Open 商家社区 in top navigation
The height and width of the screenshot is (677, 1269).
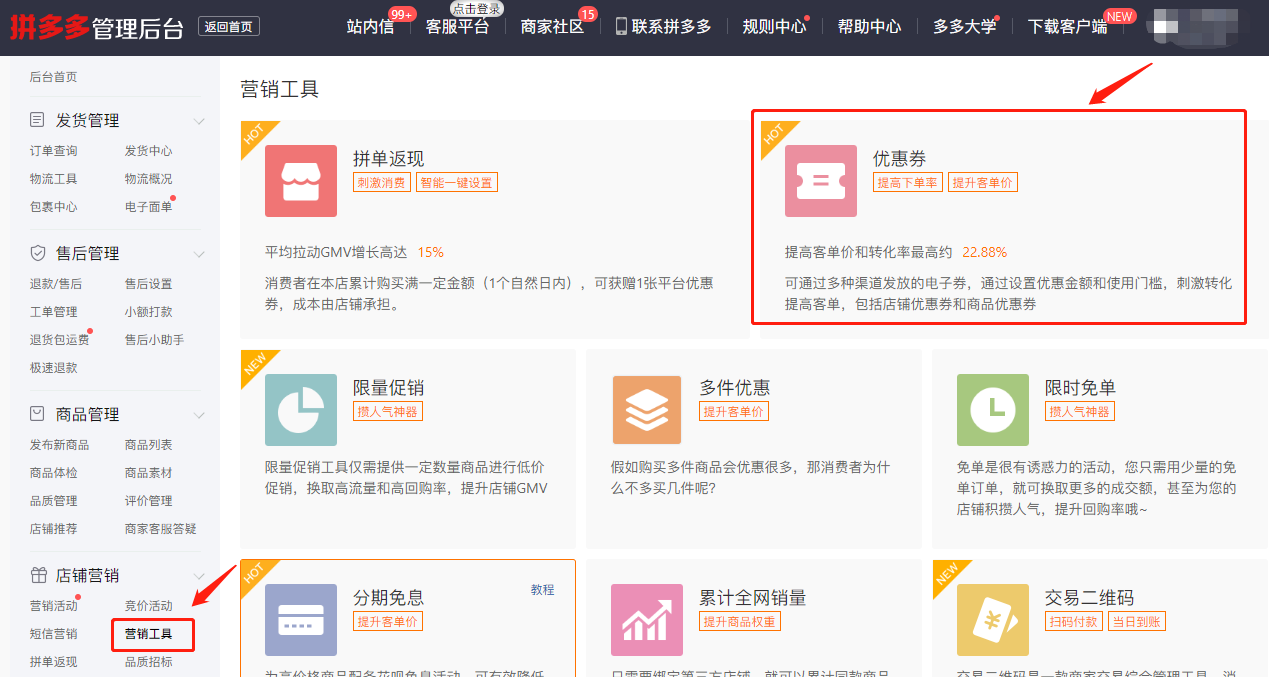point(552,27)
